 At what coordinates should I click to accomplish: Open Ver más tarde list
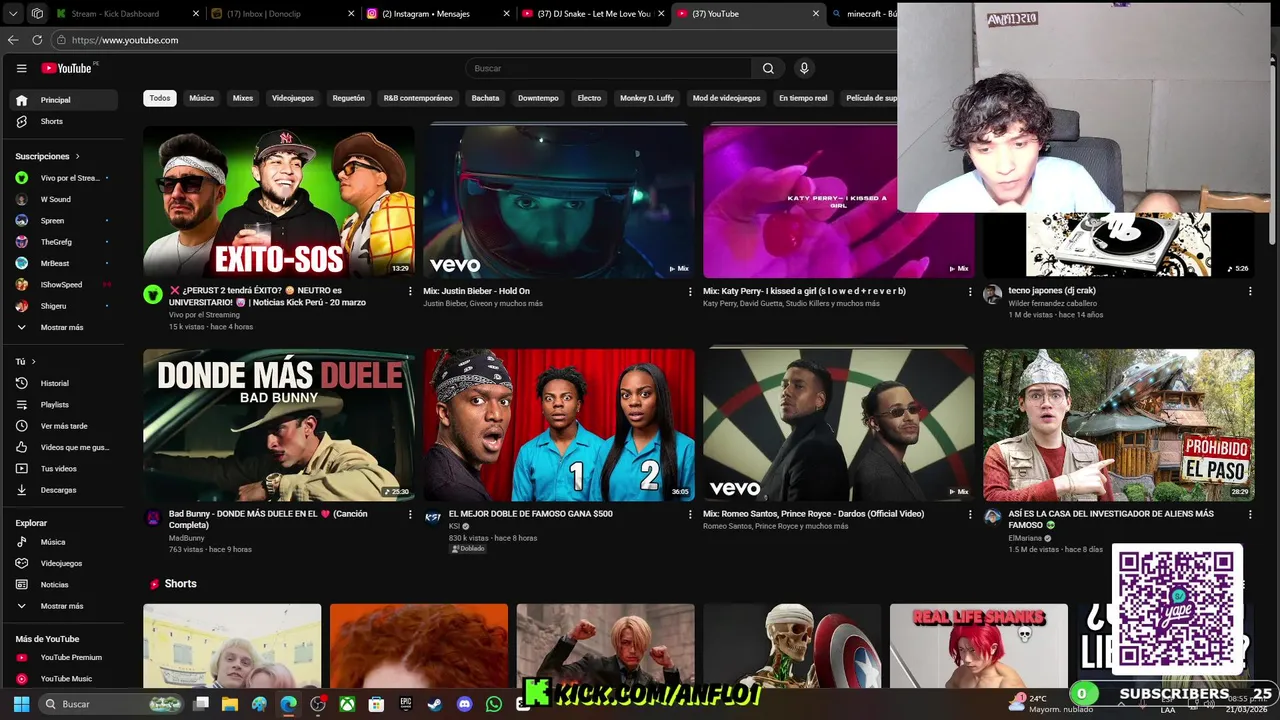63,426
